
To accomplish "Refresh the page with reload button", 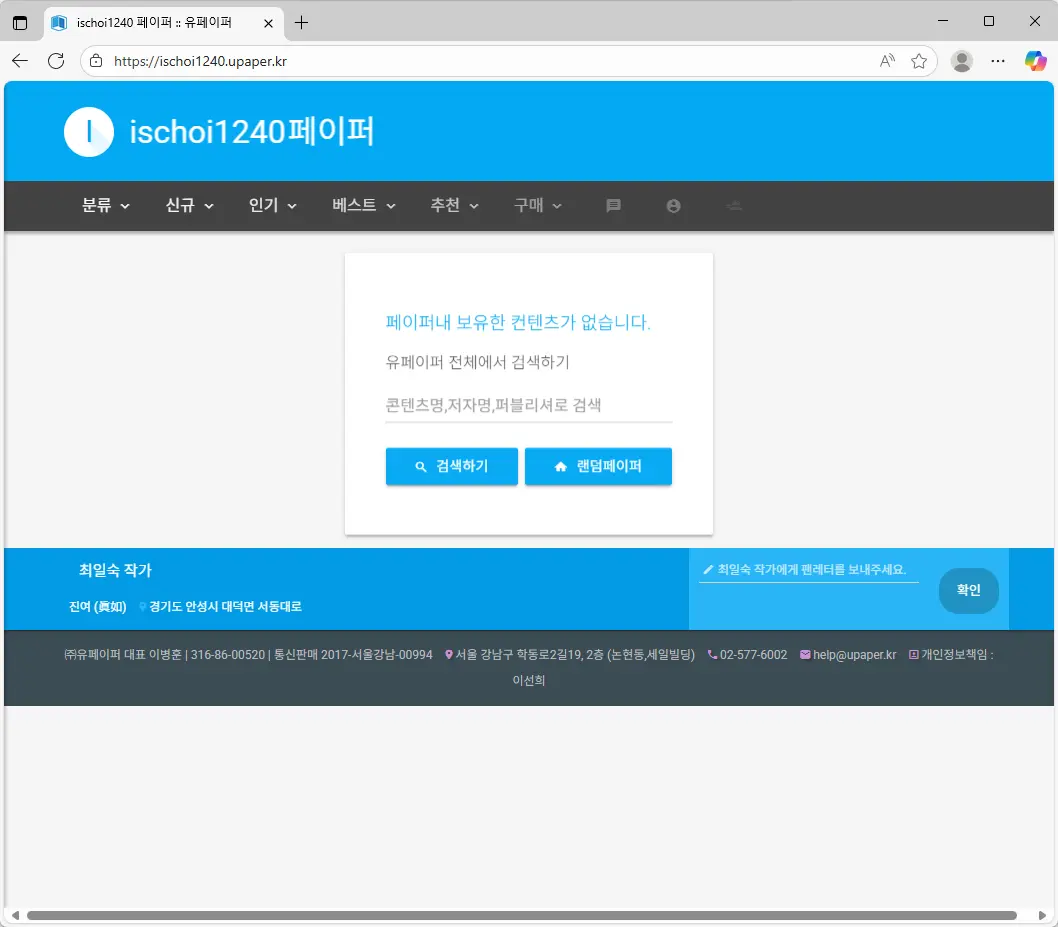I will pos(56,61).
